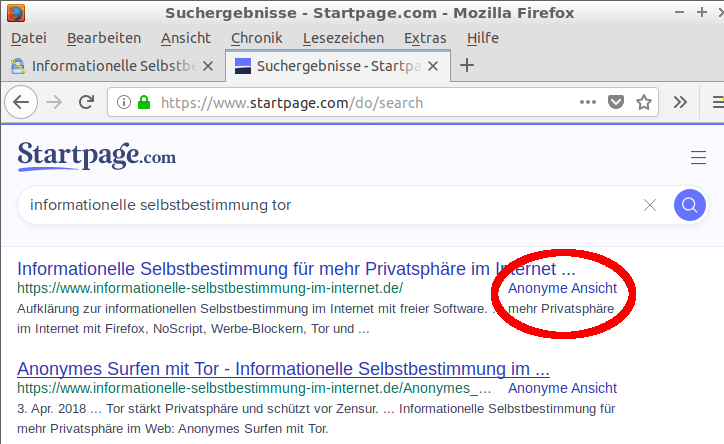Screen dimensions: 724x444
Task: Click the Firefox icon in title bar
Action: (x=16, y=13)
